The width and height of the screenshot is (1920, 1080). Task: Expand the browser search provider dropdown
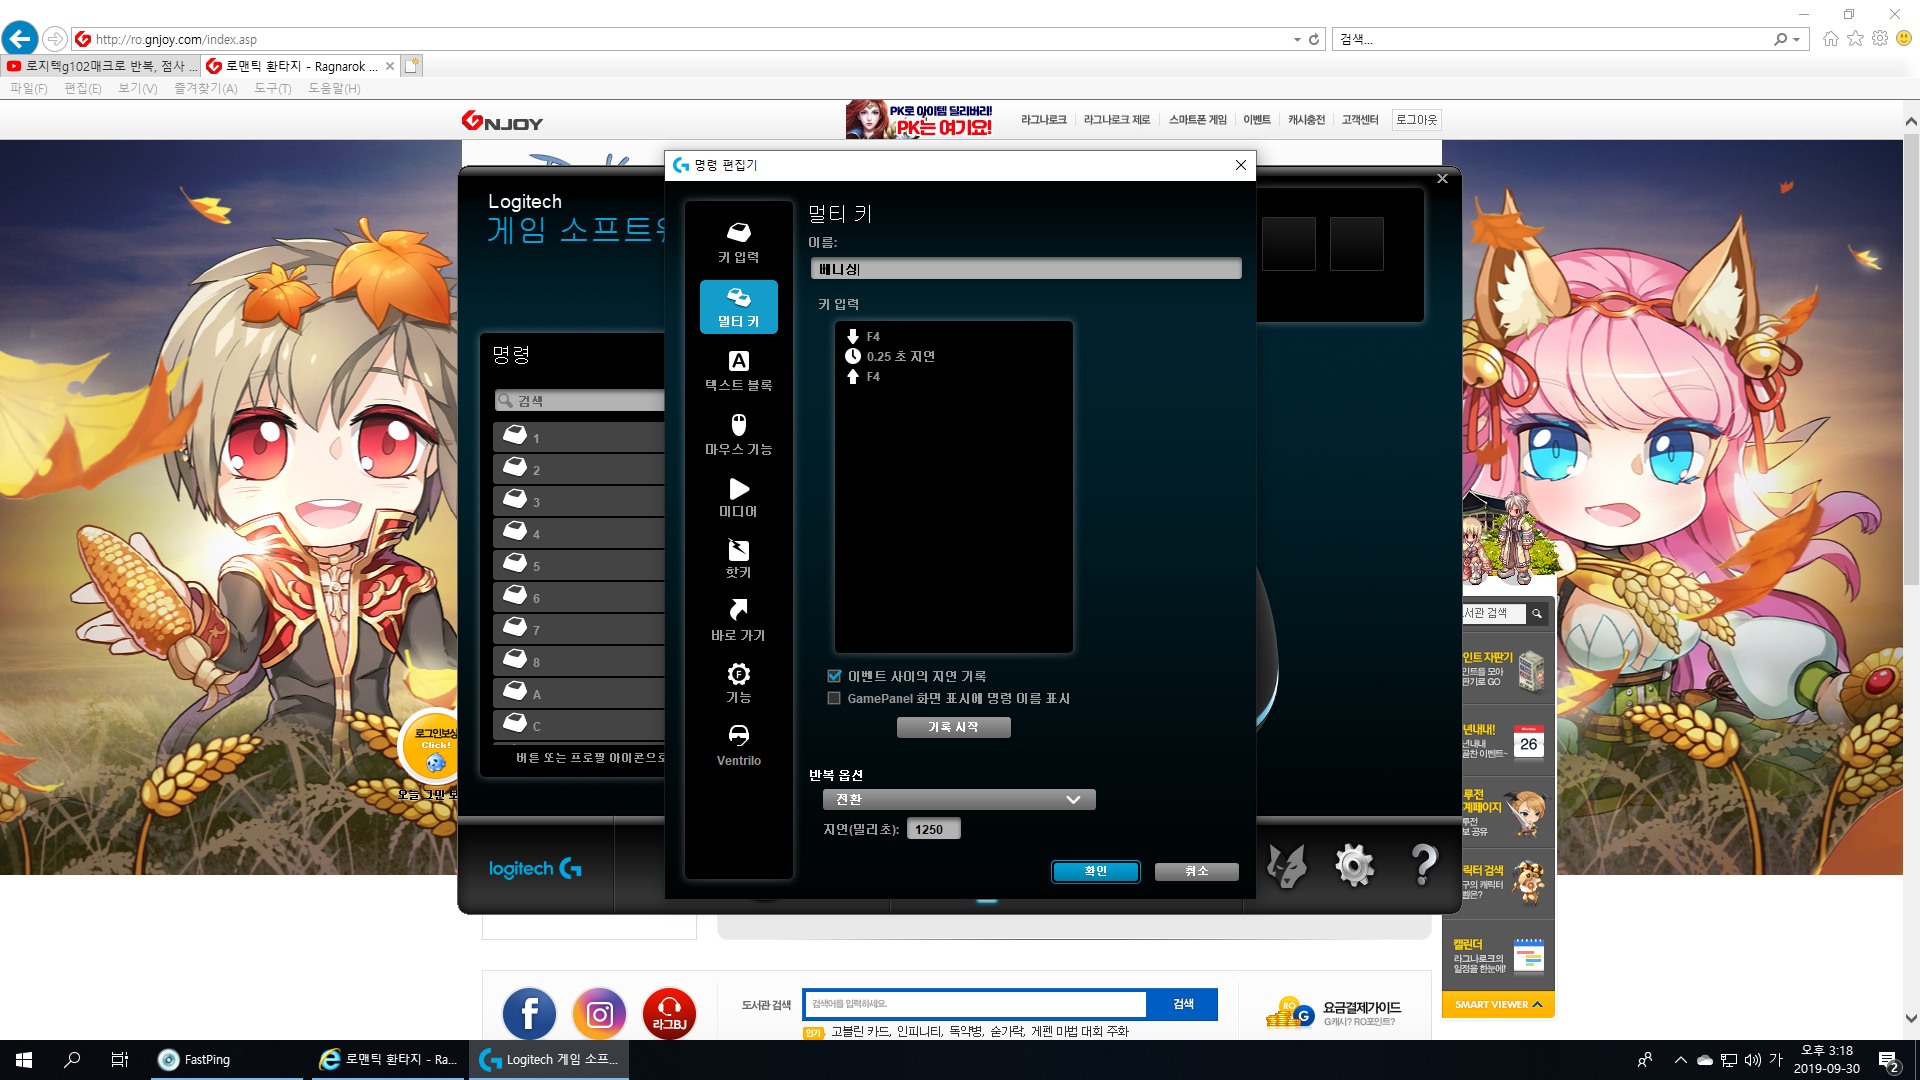click(x=1797, y=40)
